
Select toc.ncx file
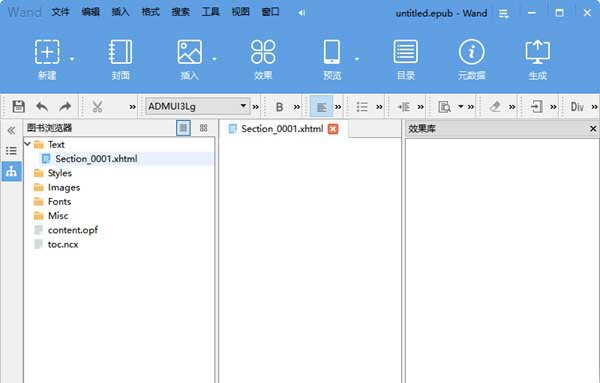(63, 244)
